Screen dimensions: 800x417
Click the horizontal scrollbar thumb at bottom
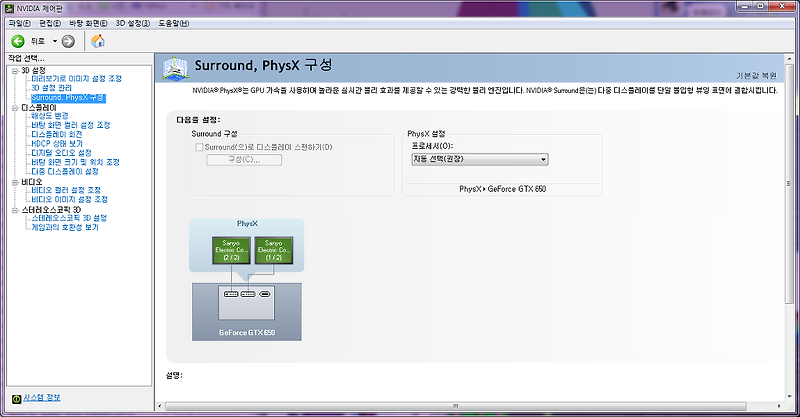tap(455, 406)
